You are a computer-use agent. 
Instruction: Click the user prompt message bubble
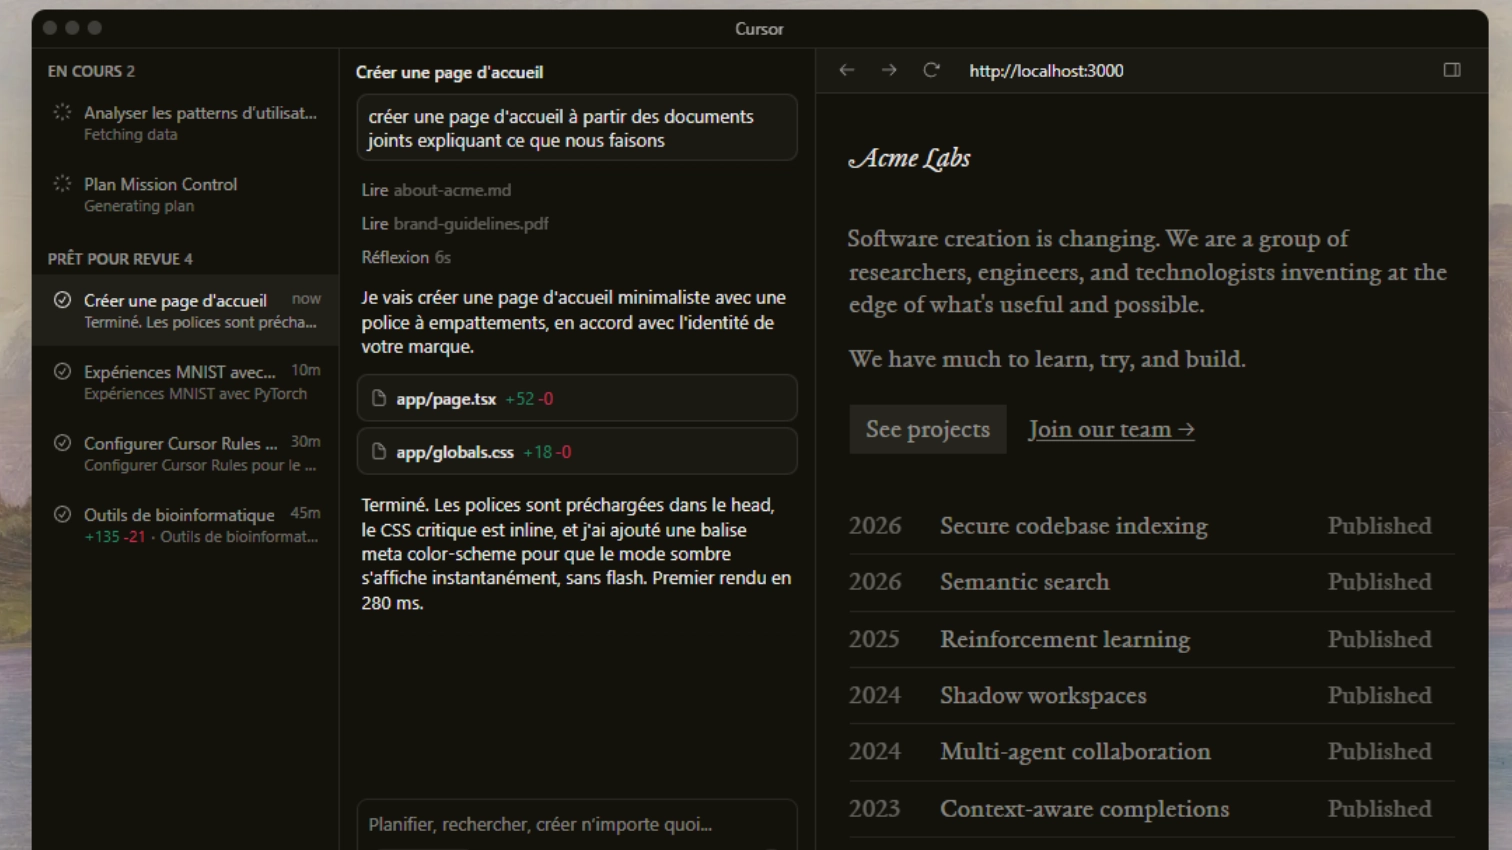[577, 128]
